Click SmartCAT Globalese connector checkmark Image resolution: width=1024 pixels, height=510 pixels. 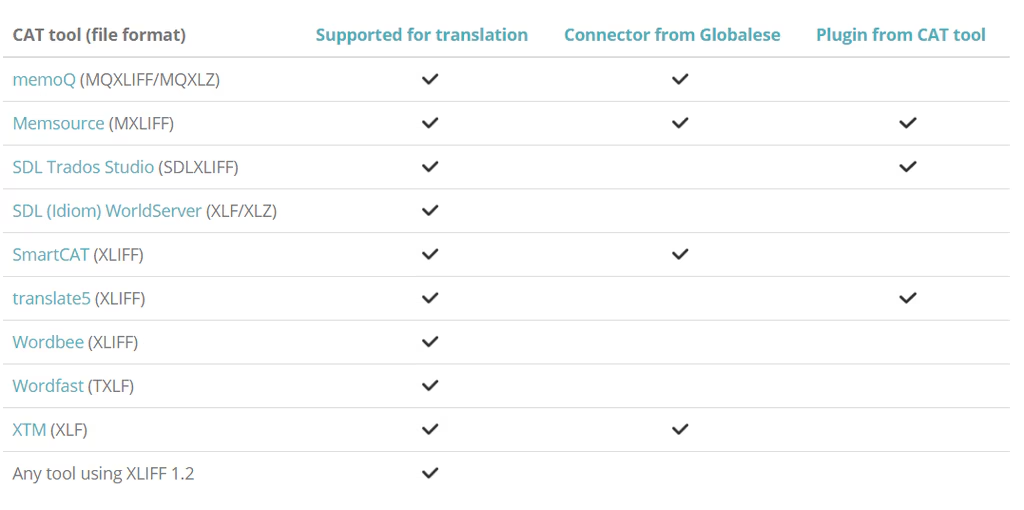click(680, 255)
